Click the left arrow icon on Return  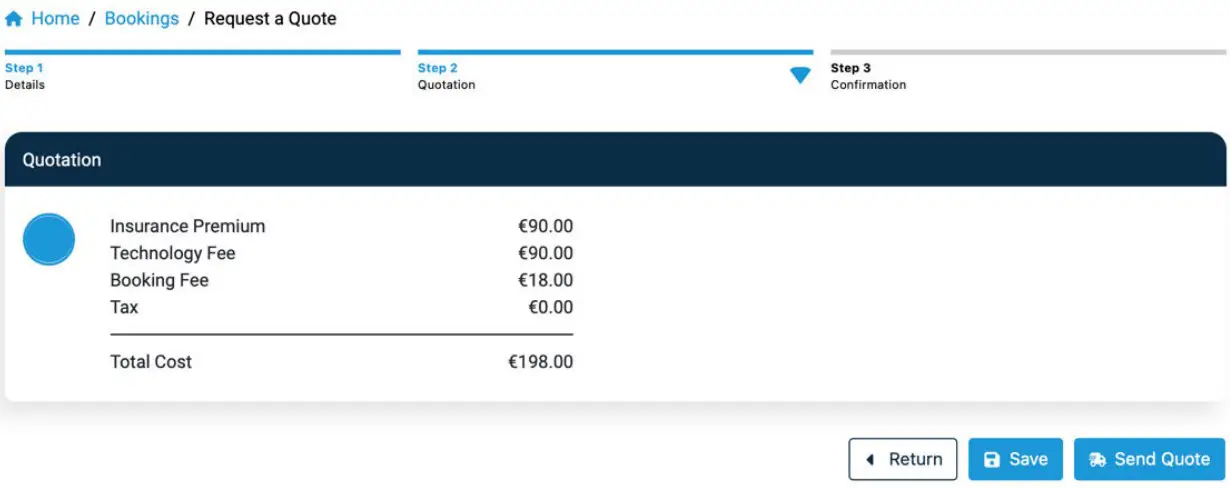tap(870, 460)
